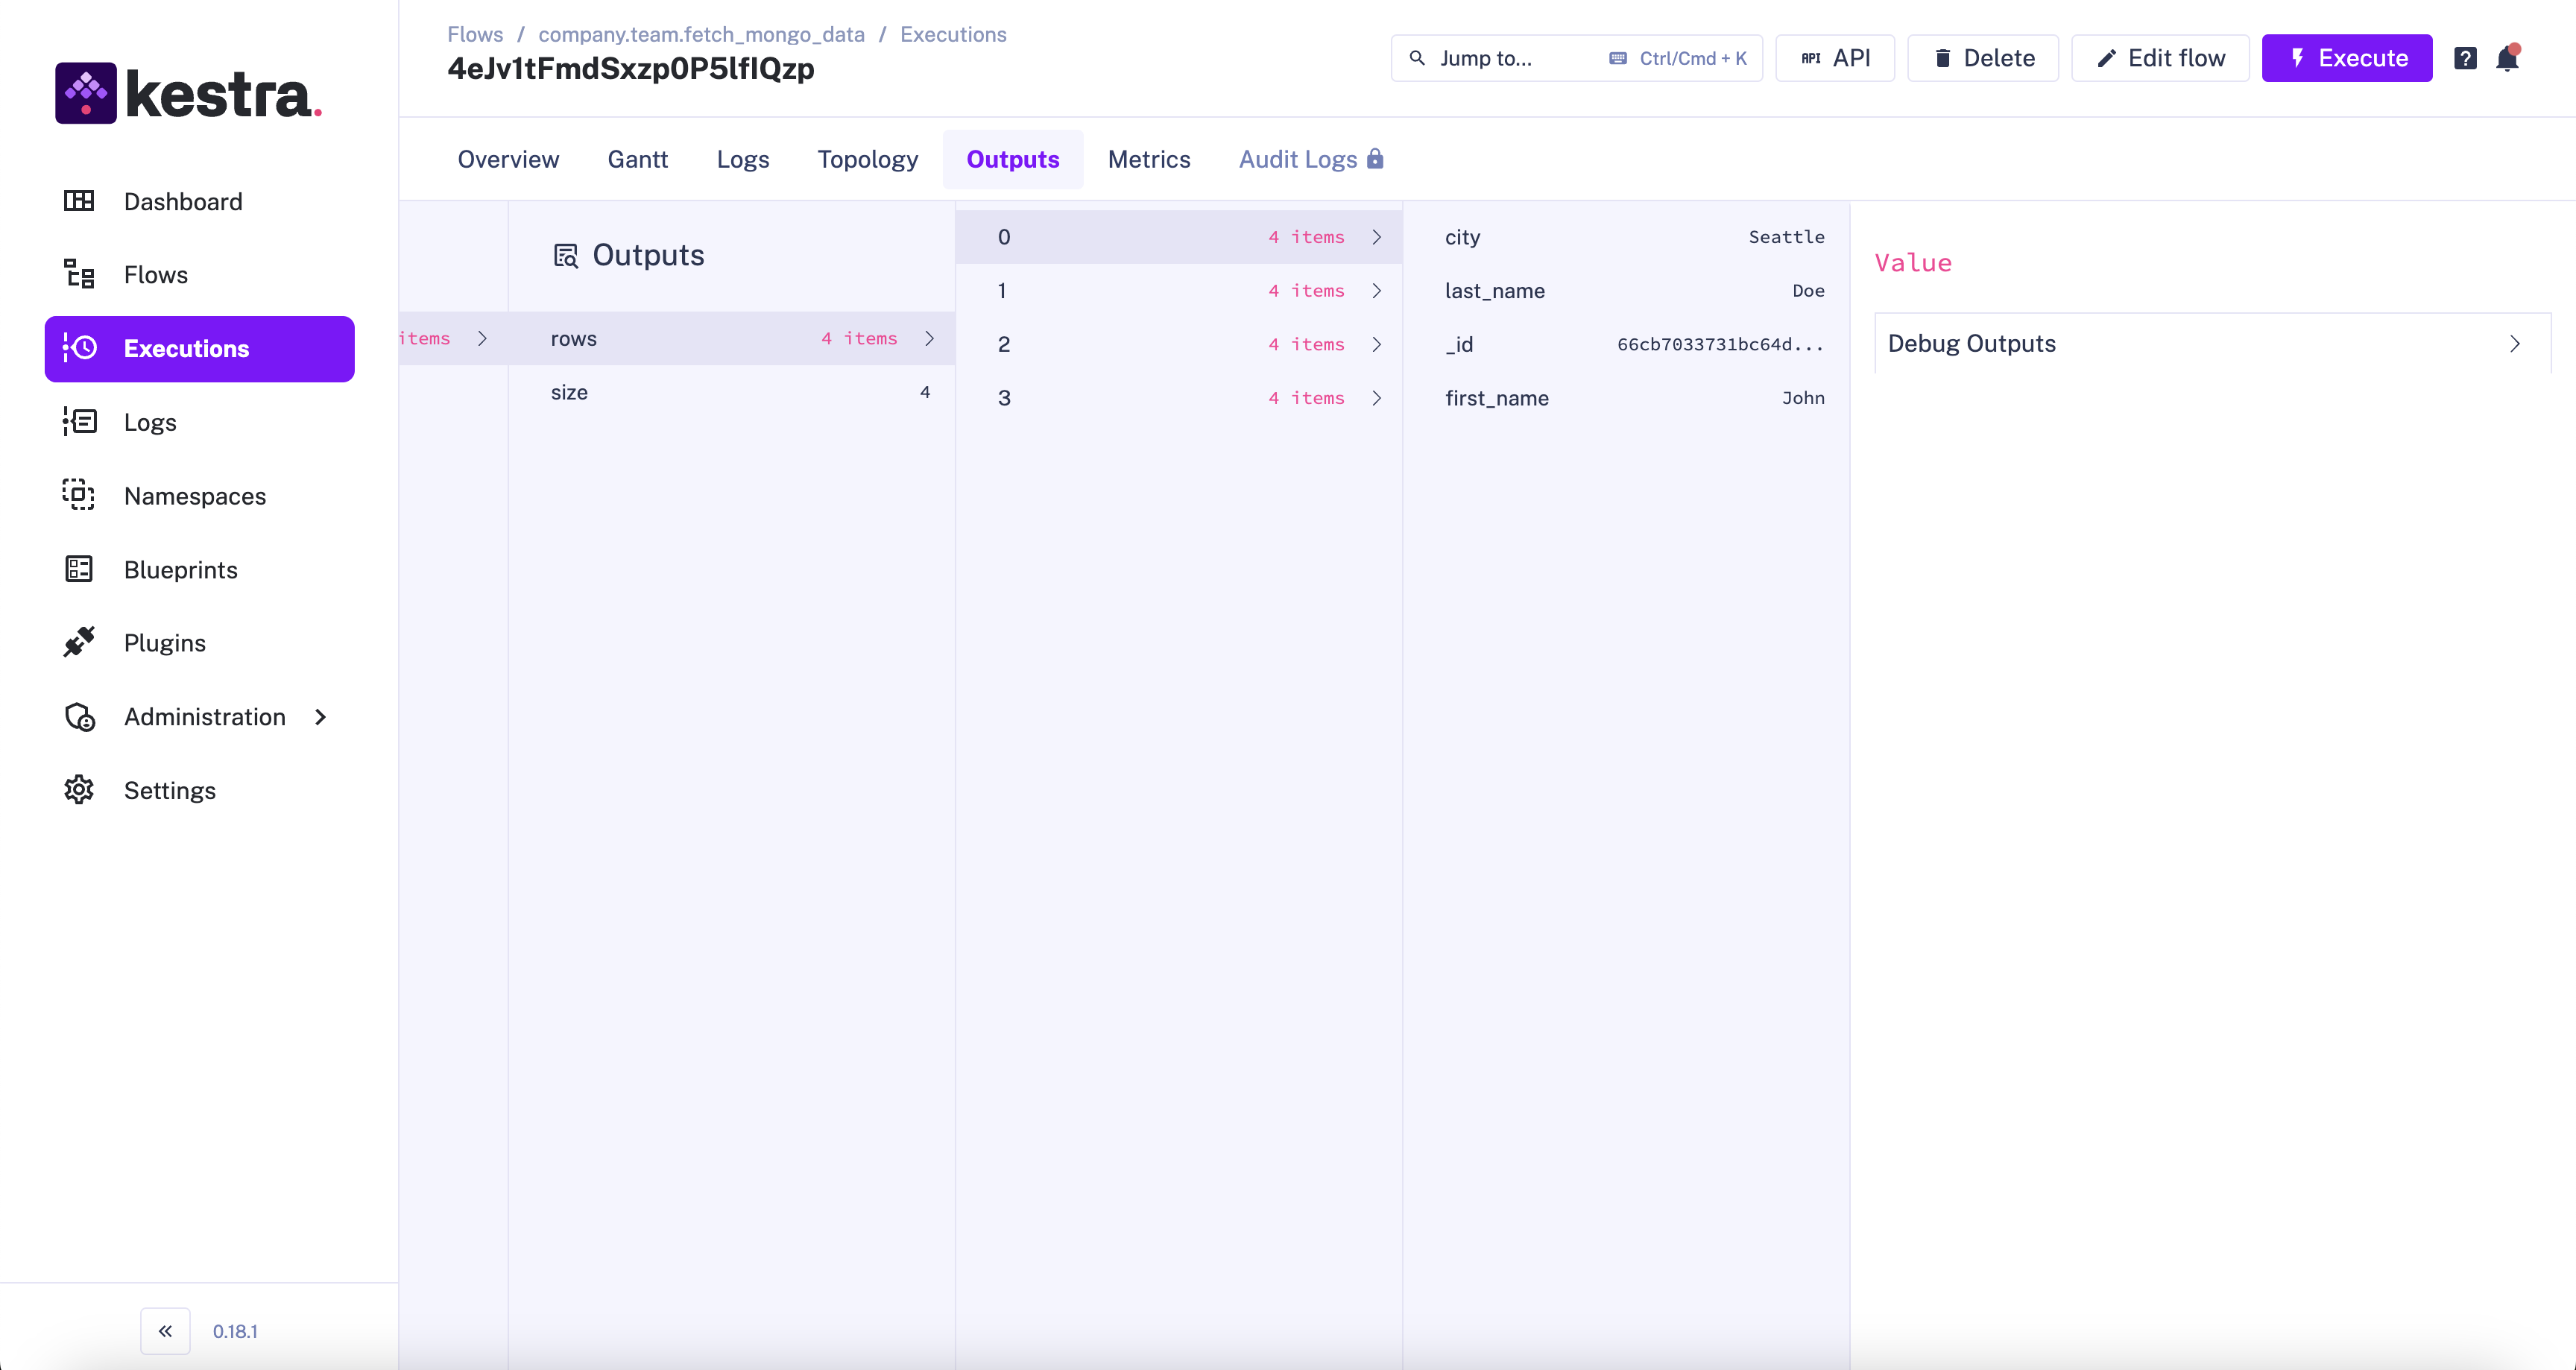This screenshot has height=1370, width=2576.
Task: Open Blueprints in sidebar
Action: [180, 569]
